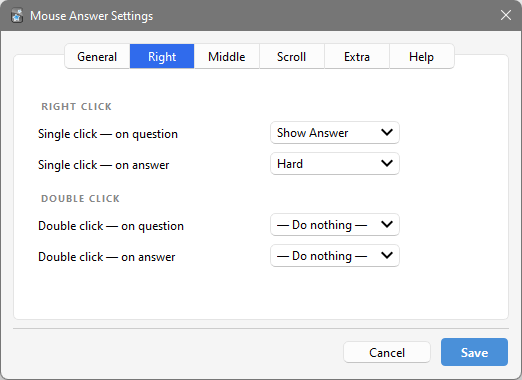Click the DOUBLE CLICK section heading
Viewport: 522px width, 380px height.
pyautogui.click(x=80, y=199)
